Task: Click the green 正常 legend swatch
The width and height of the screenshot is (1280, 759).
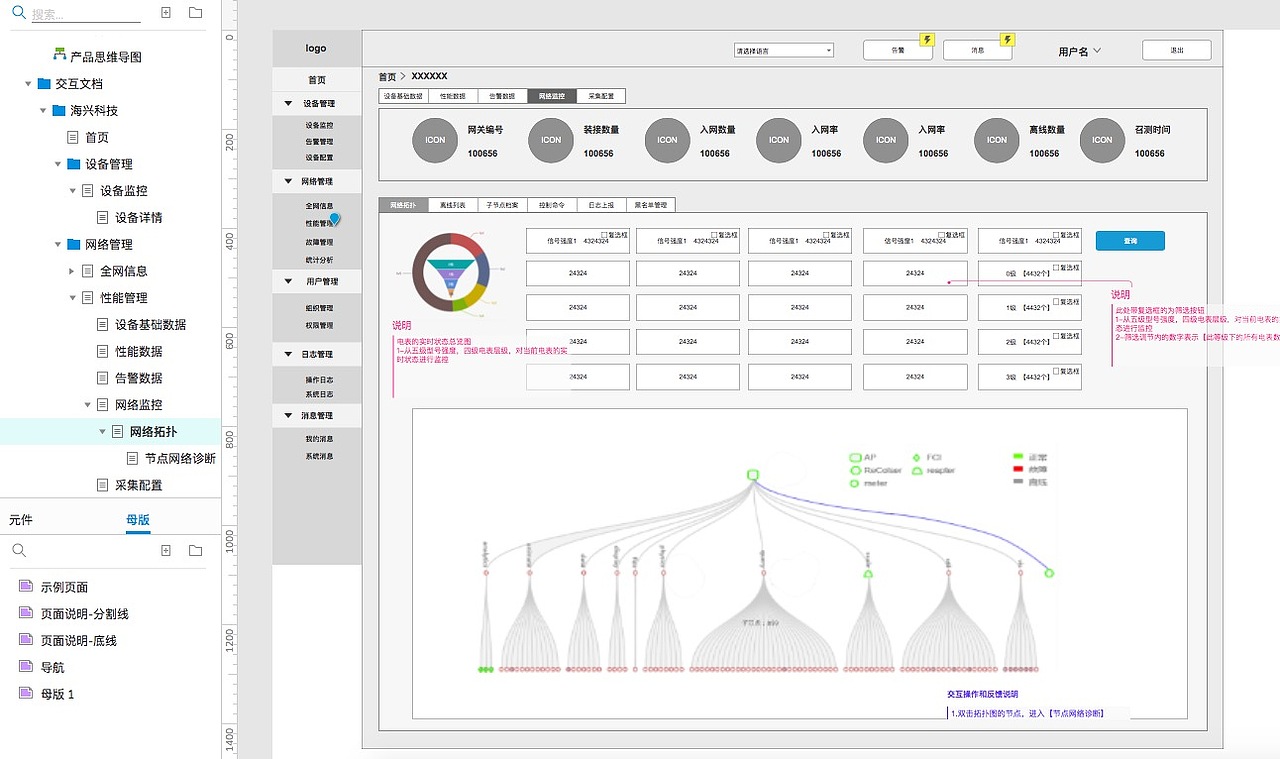Action: [x=1018, y=456]
